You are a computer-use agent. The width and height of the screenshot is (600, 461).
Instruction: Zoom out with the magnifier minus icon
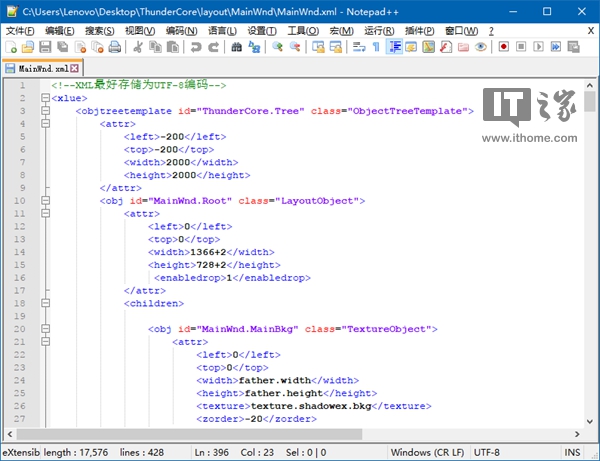click(x=295, y=47)
